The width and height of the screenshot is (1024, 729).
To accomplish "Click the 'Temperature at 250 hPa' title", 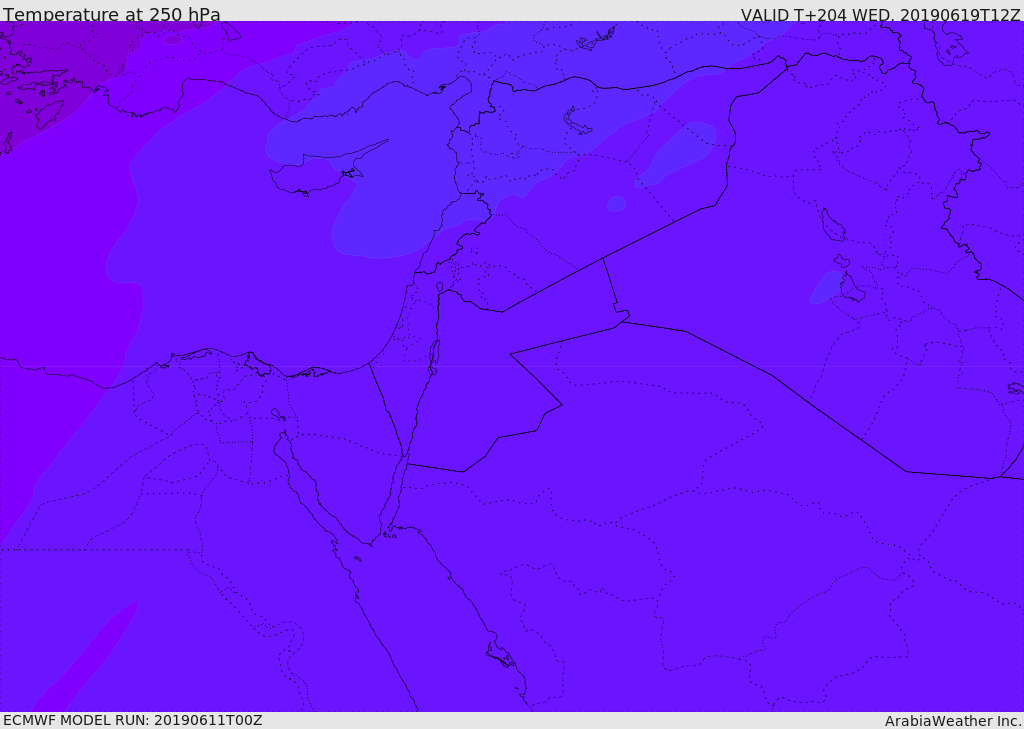I will coord(112,14).
